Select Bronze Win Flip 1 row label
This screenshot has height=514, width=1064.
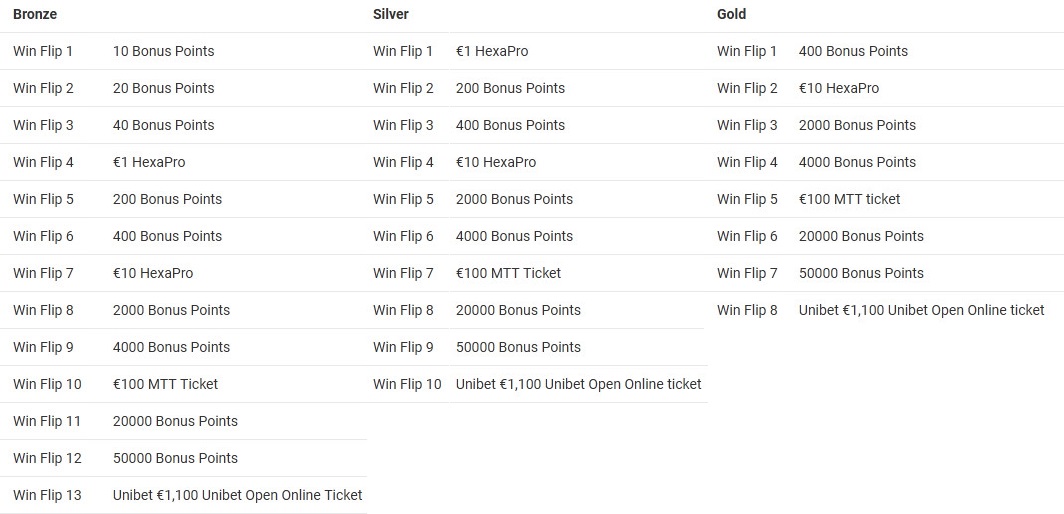[43, 51]
